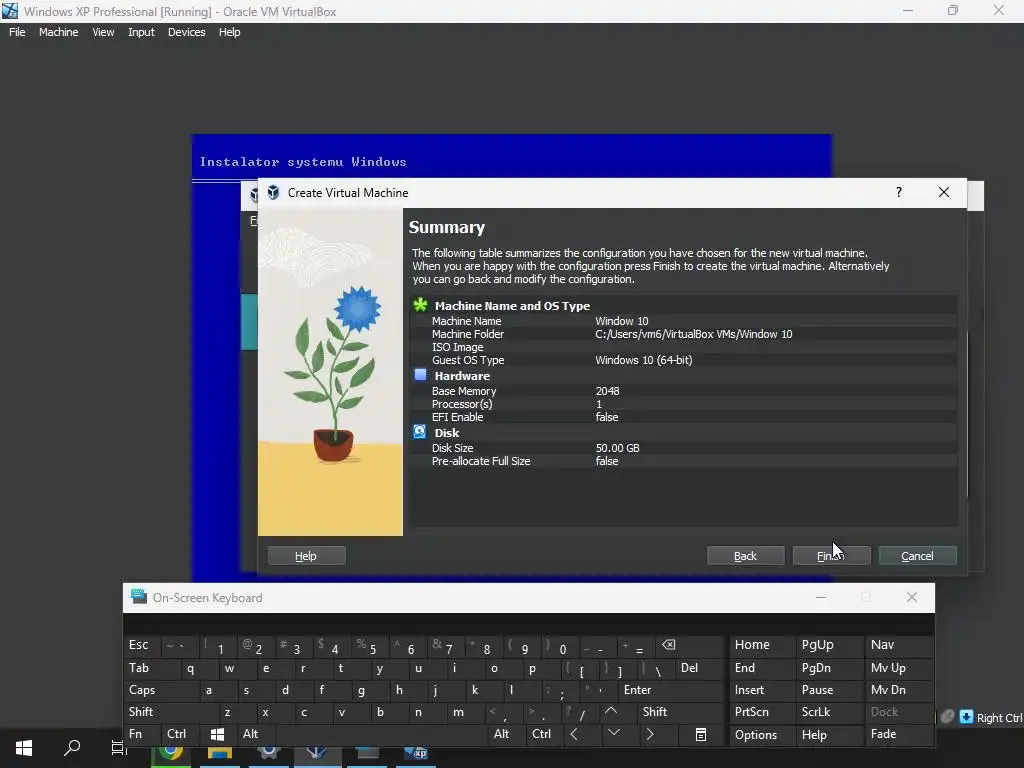Open Task View on the taskbar

pos(118,748)
